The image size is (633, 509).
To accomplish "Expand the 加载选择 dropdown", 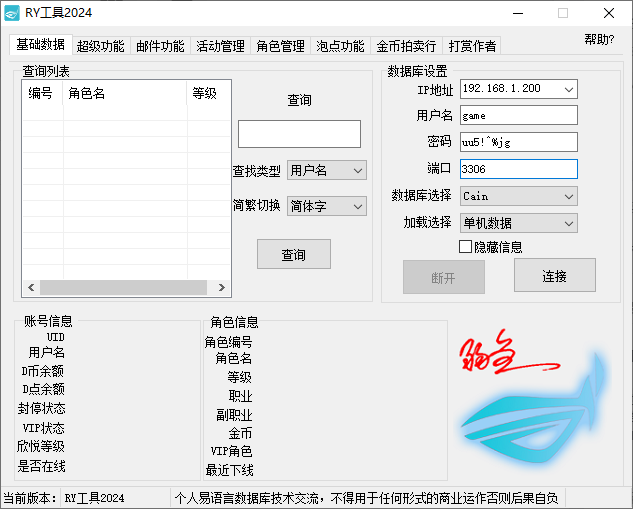I will 518,223.
